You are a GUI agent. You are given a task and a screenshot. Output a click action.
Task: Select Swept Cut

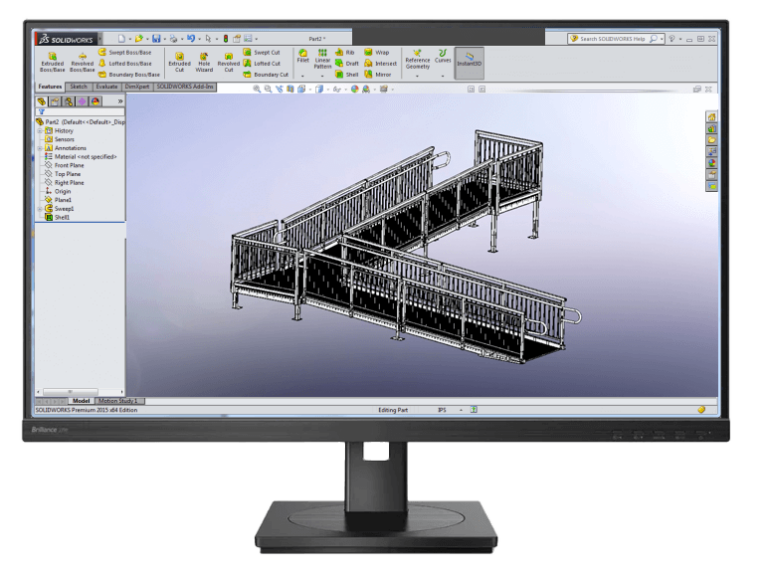(x=262, y=52)
